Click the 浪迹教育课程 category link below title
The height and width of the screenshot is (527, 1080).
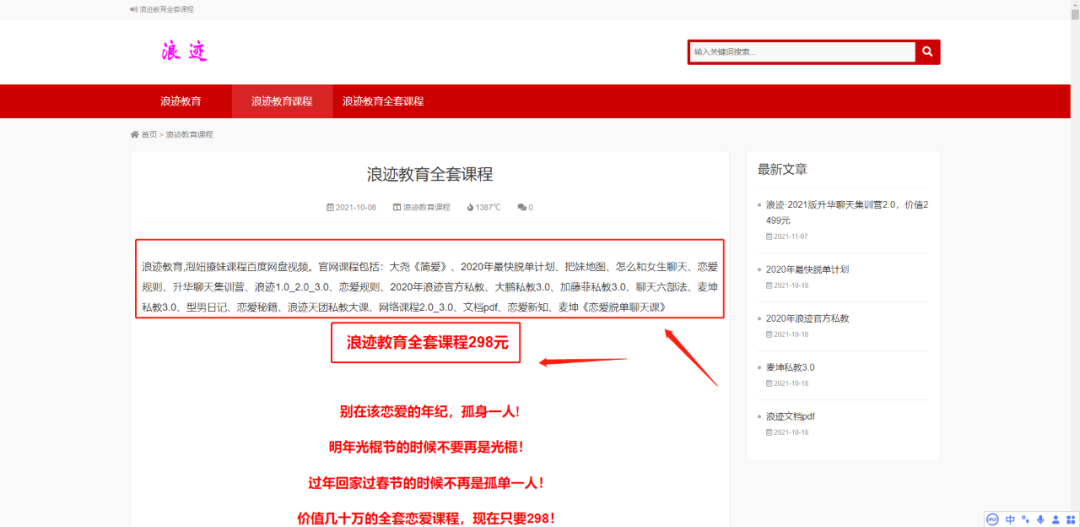coord(426,207)
